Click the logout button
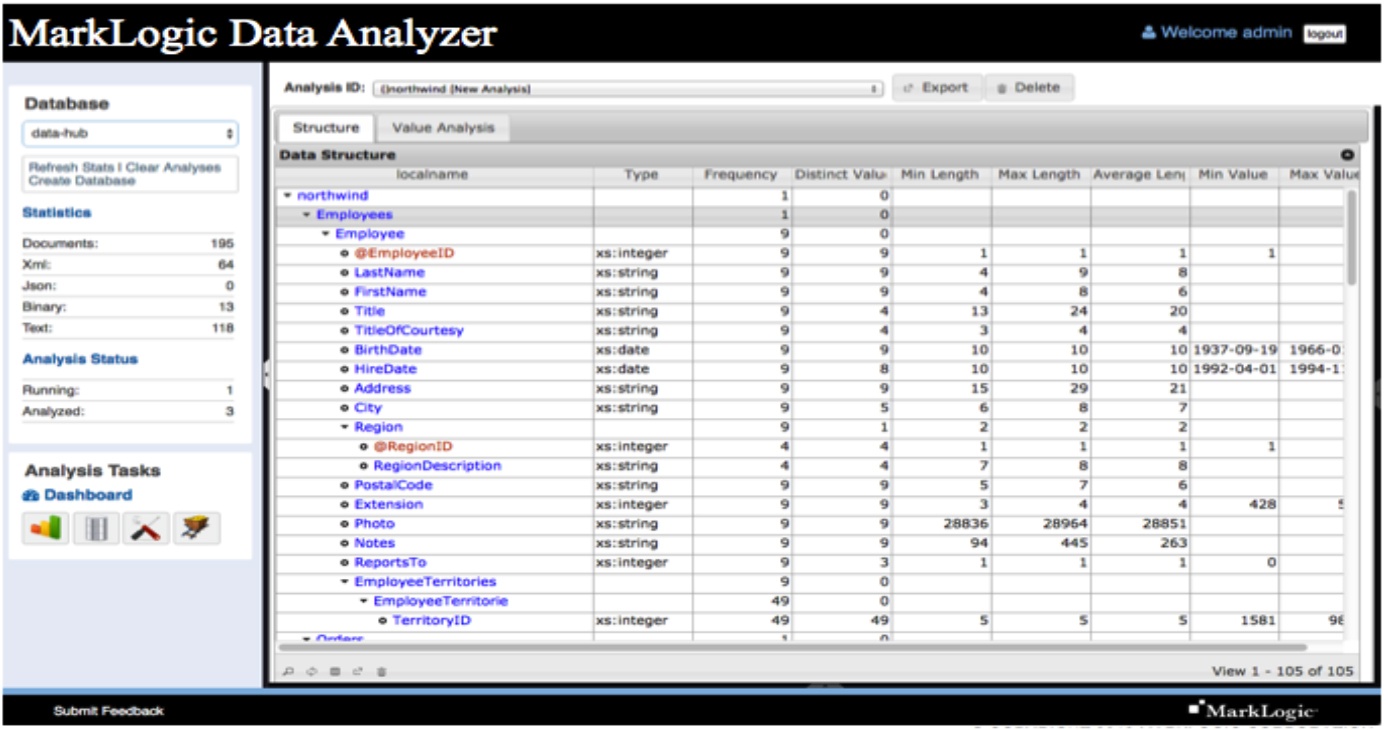Image resolution: width=1388 pixels, height=730 pixels. pos(1324,34)
